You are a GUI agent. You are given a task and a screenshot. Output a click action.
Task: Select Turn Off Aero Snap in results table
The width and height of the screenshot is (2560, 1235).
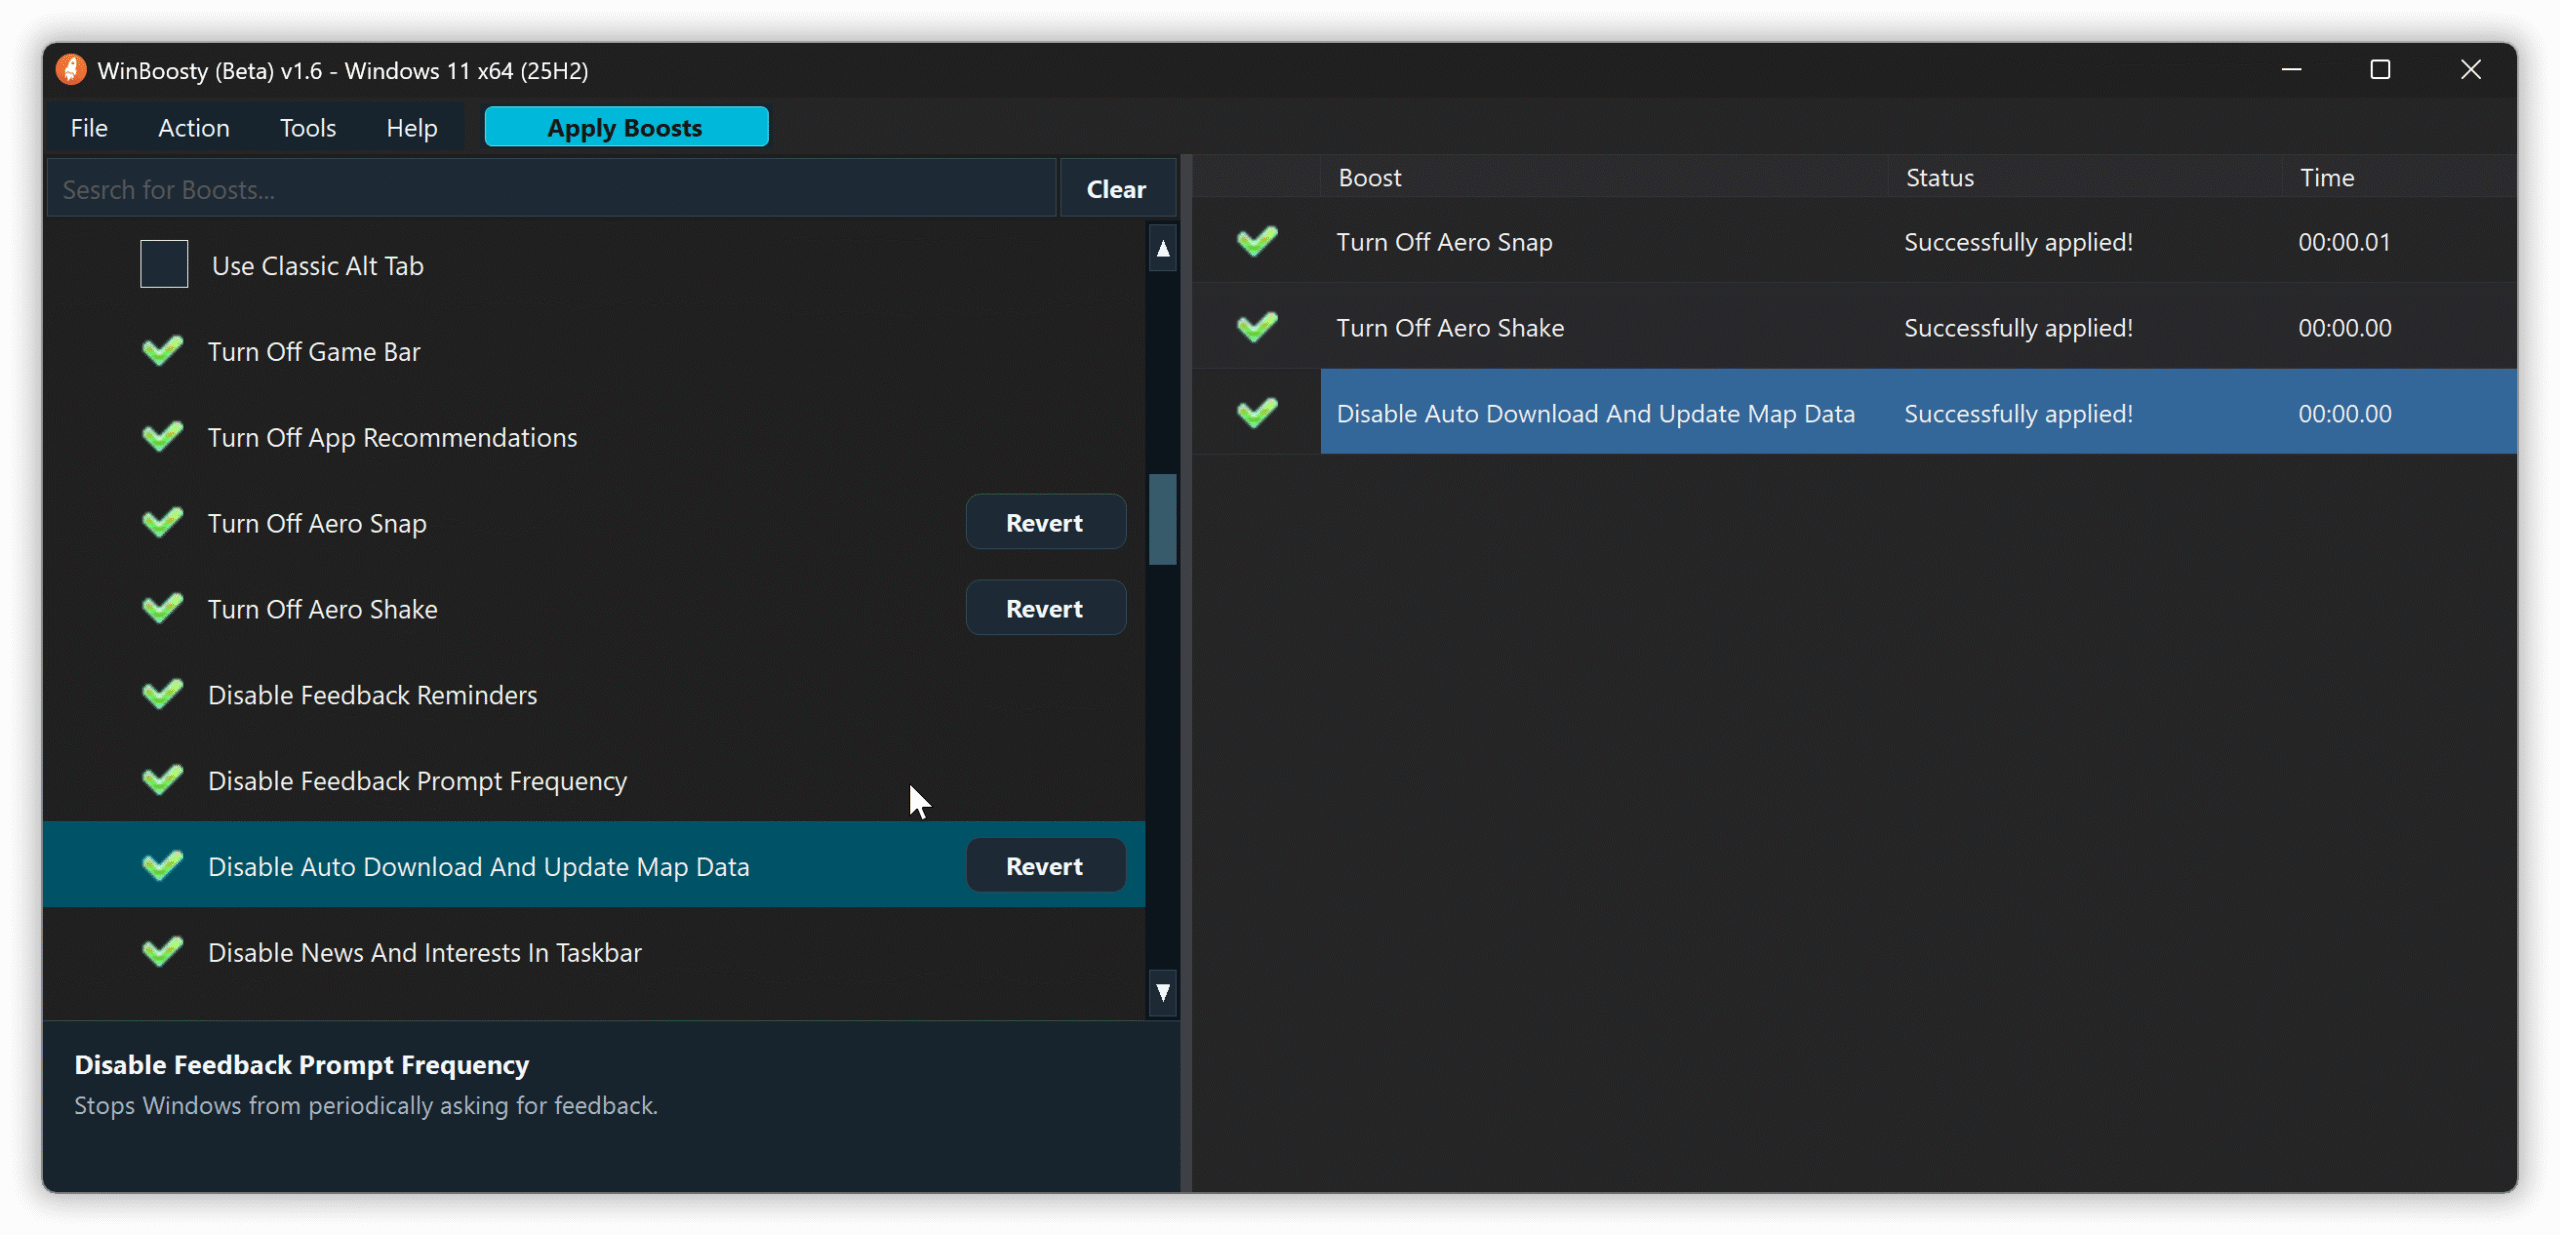(1444, 241)
